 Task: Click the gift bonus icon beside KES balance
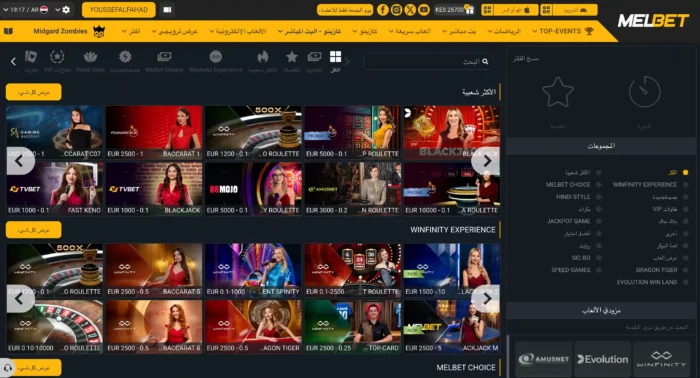[469, 9]
